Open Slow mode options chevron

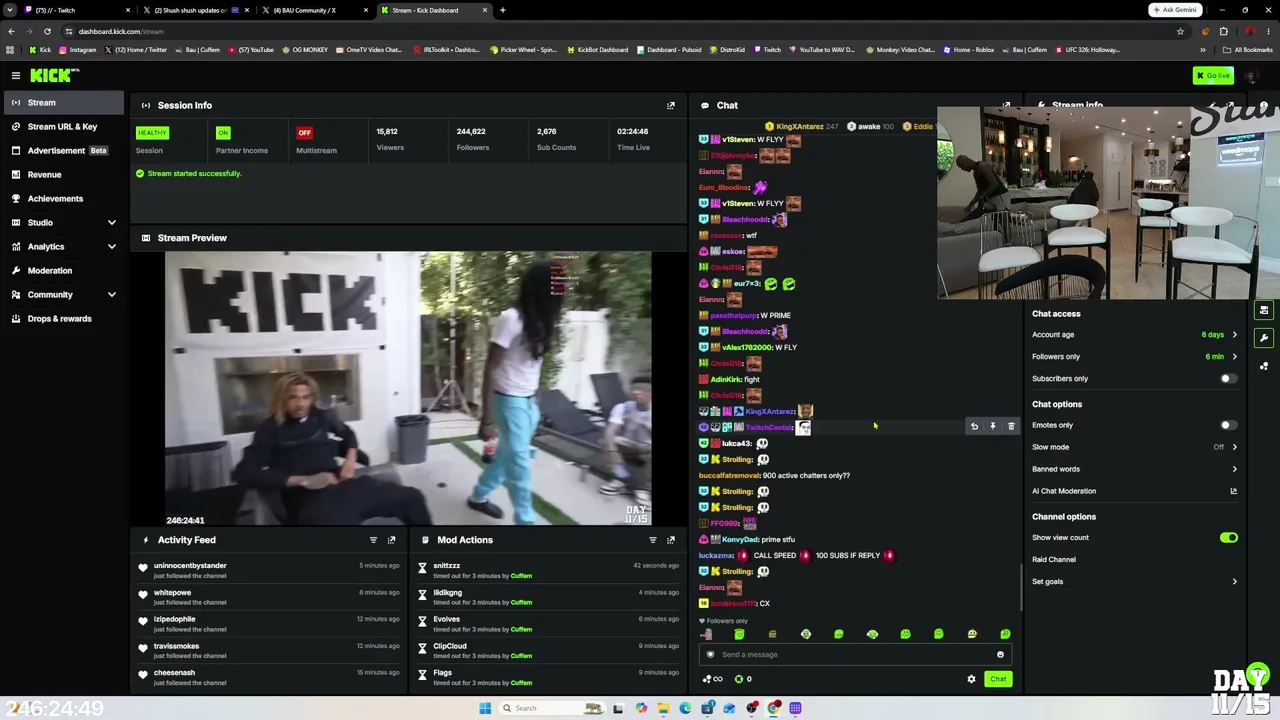click(x=1234, y=448)
